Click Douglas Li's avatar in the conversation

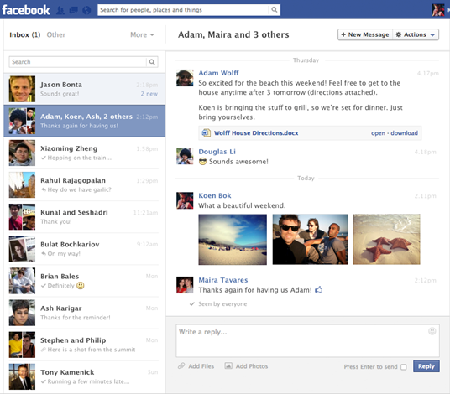point(185,156)
